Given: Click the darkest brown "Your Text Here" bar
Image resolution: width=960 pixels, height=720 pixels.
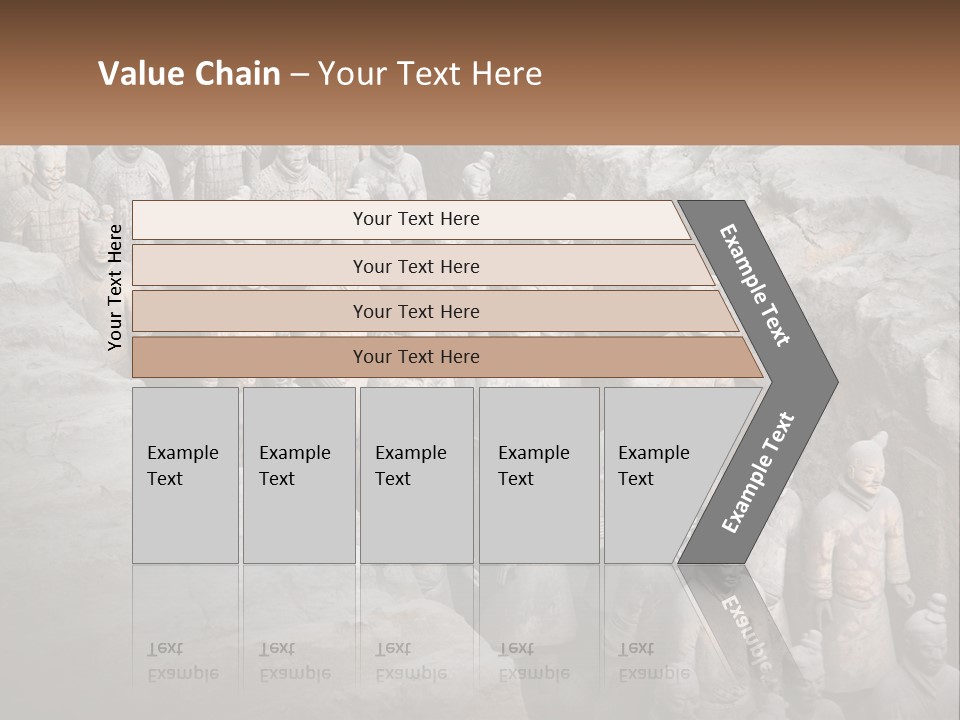Looking at the screenshot, I should (416, 357).
